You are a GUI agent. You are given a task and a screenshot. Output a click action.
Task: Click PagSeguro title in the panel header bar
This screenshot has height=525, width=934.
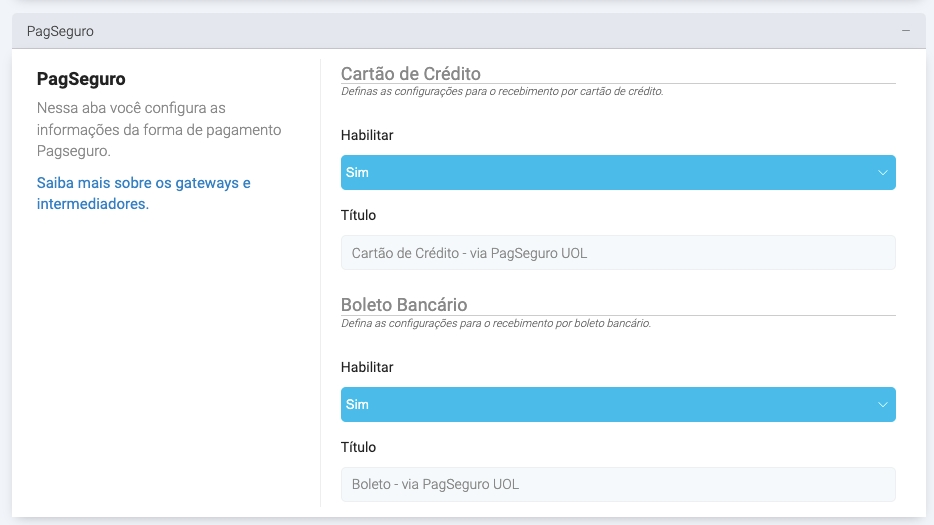pyautogui.click(x=60, y=31)
